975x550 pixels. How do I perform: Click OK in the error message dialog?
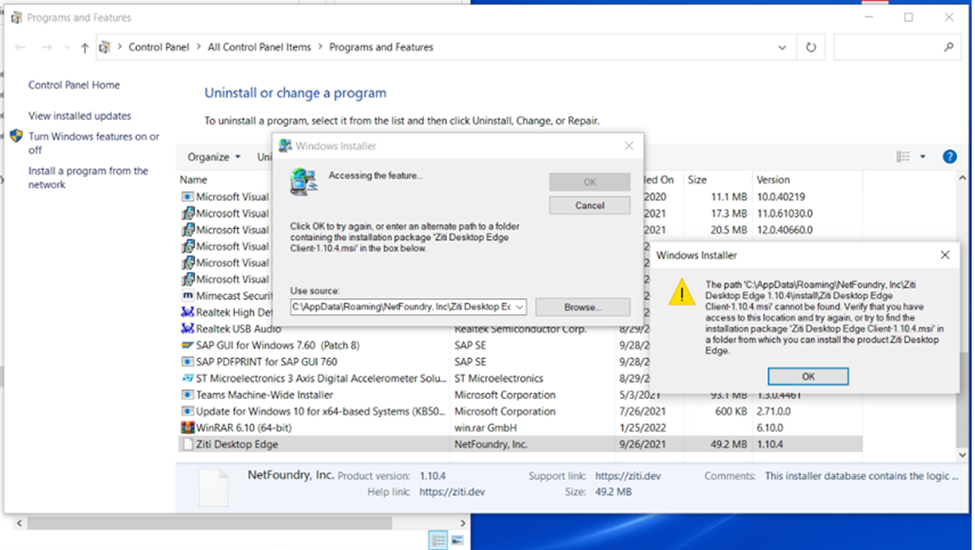(808, 376)
